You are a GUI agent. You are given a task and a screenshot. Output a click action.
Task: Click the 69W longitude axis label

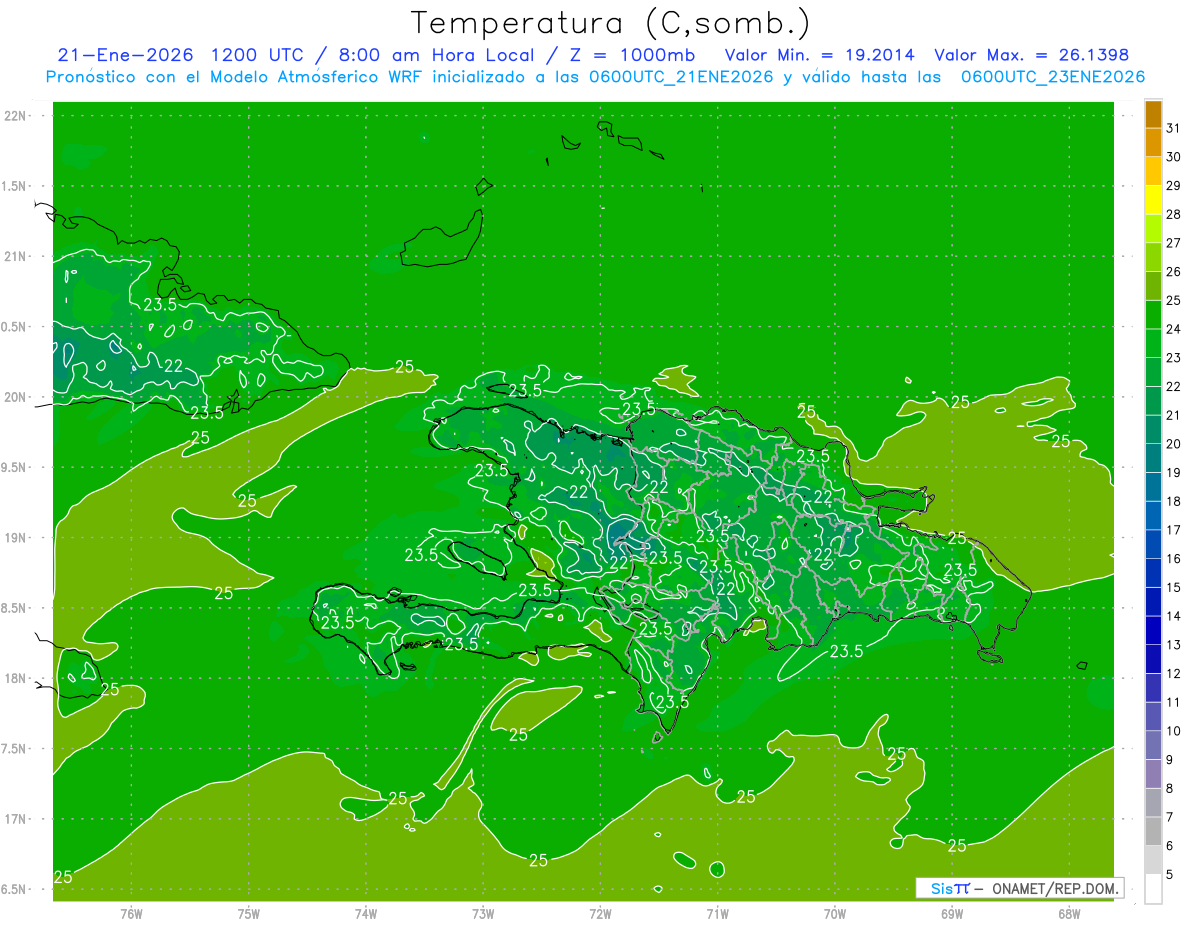click(952, 914)
